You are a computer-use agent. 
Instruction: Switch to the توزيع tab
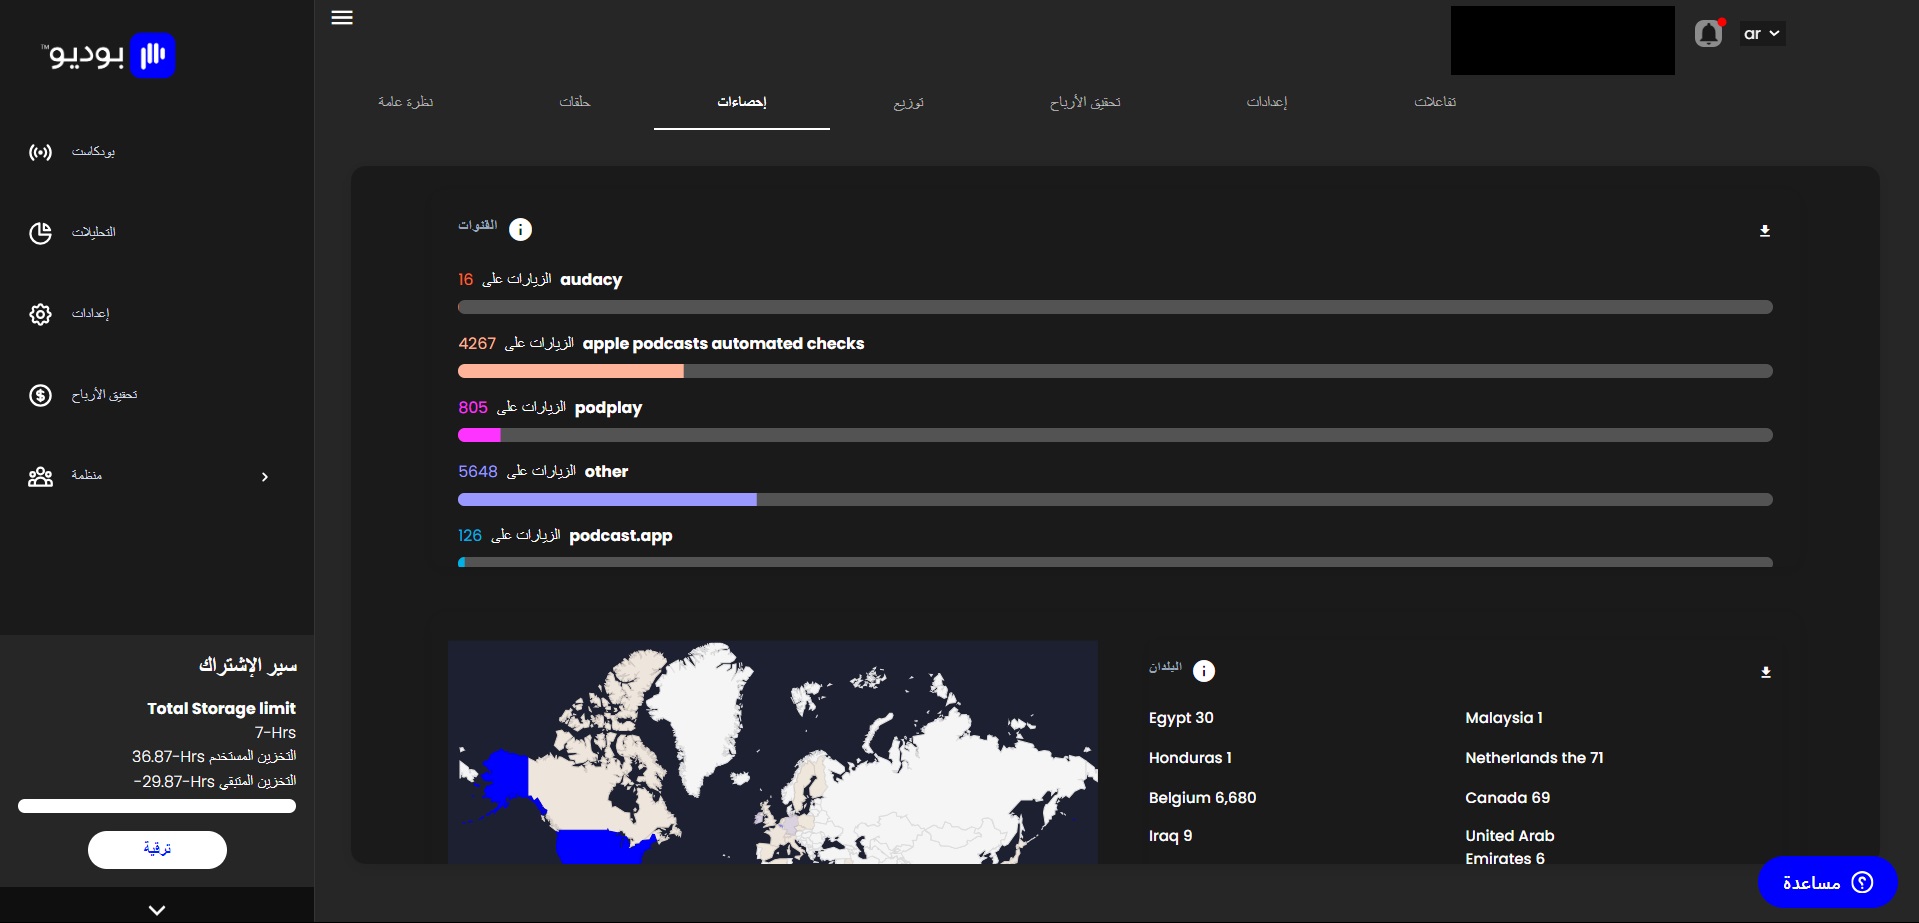[909, 102]
